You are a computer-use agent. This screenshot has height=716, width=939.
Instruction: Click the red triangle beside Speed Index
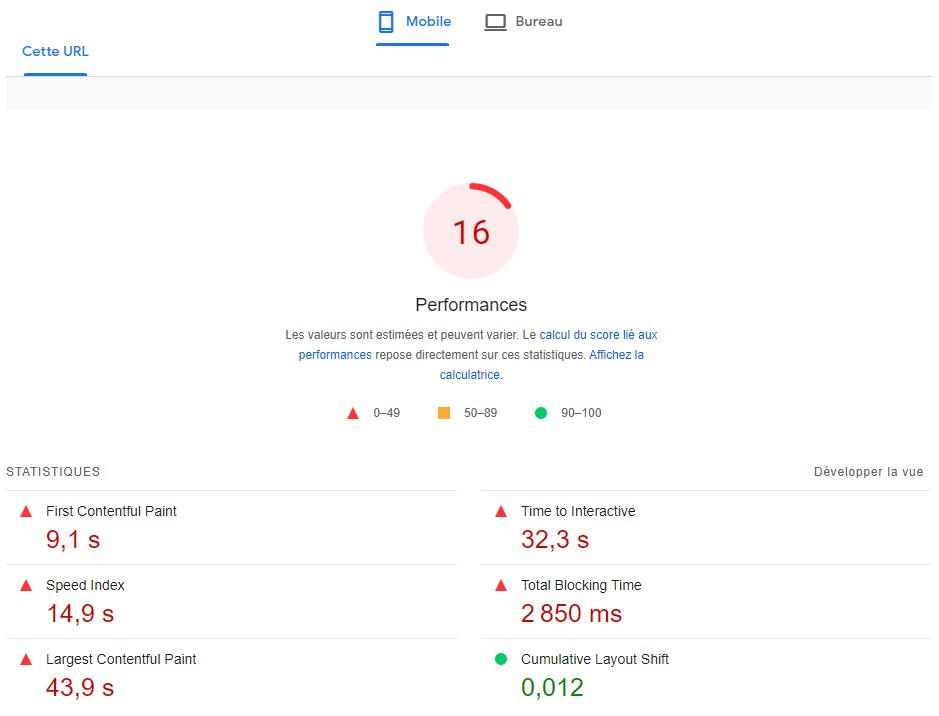pos(26,585)
